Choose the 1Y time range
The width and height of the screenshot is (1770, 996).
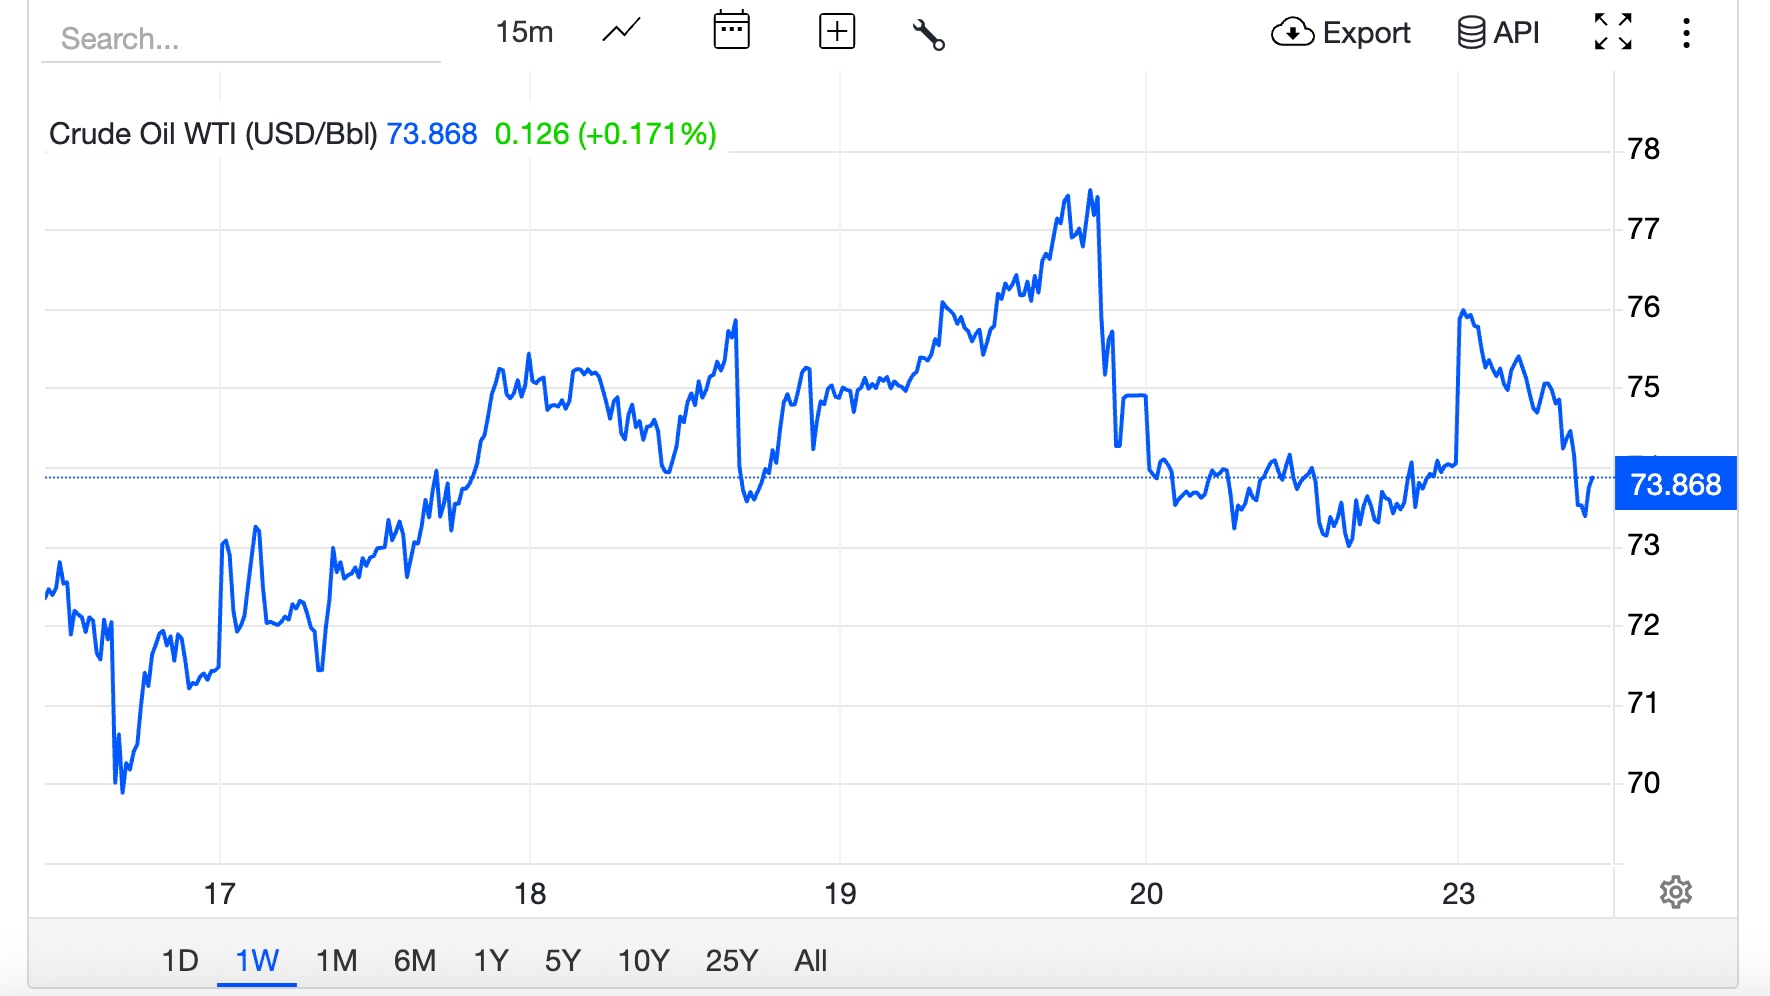tap(491, 961)
